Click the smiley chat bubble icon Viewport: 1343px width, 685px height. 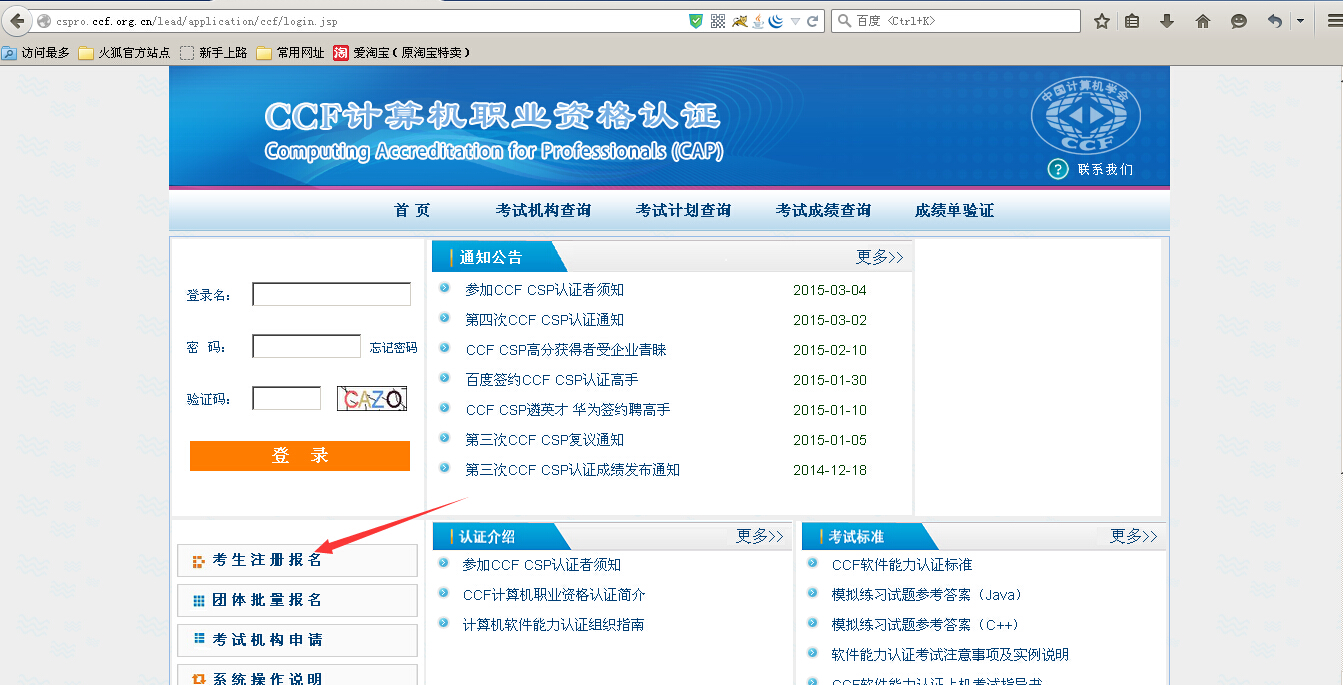click(1239, 21)
